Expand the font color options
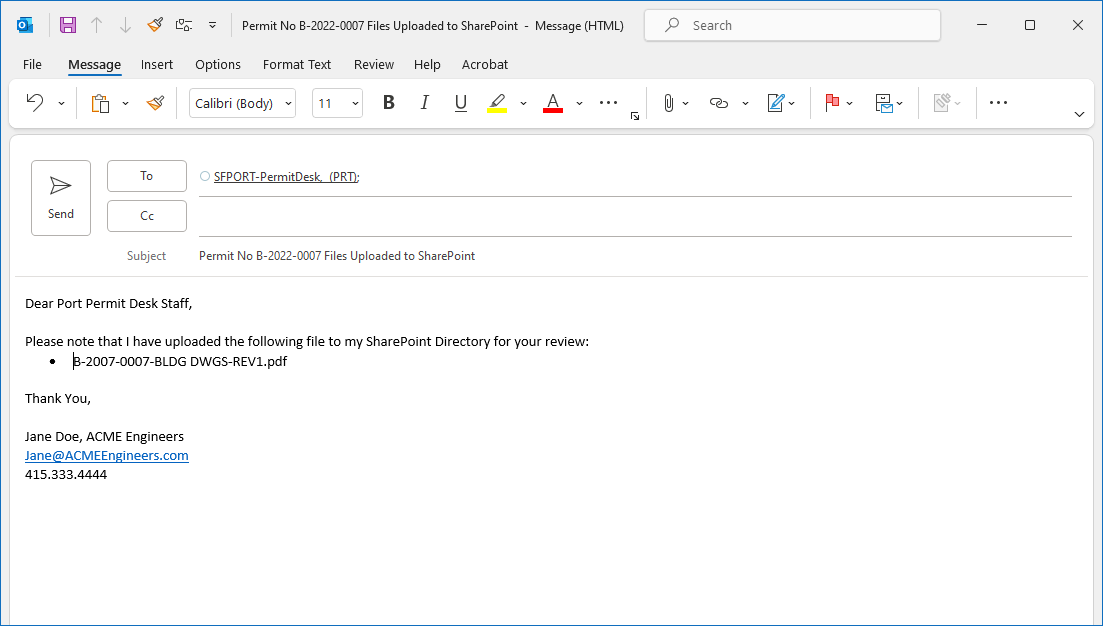Viewport: 1103px width, 626px height. [578, 102]
